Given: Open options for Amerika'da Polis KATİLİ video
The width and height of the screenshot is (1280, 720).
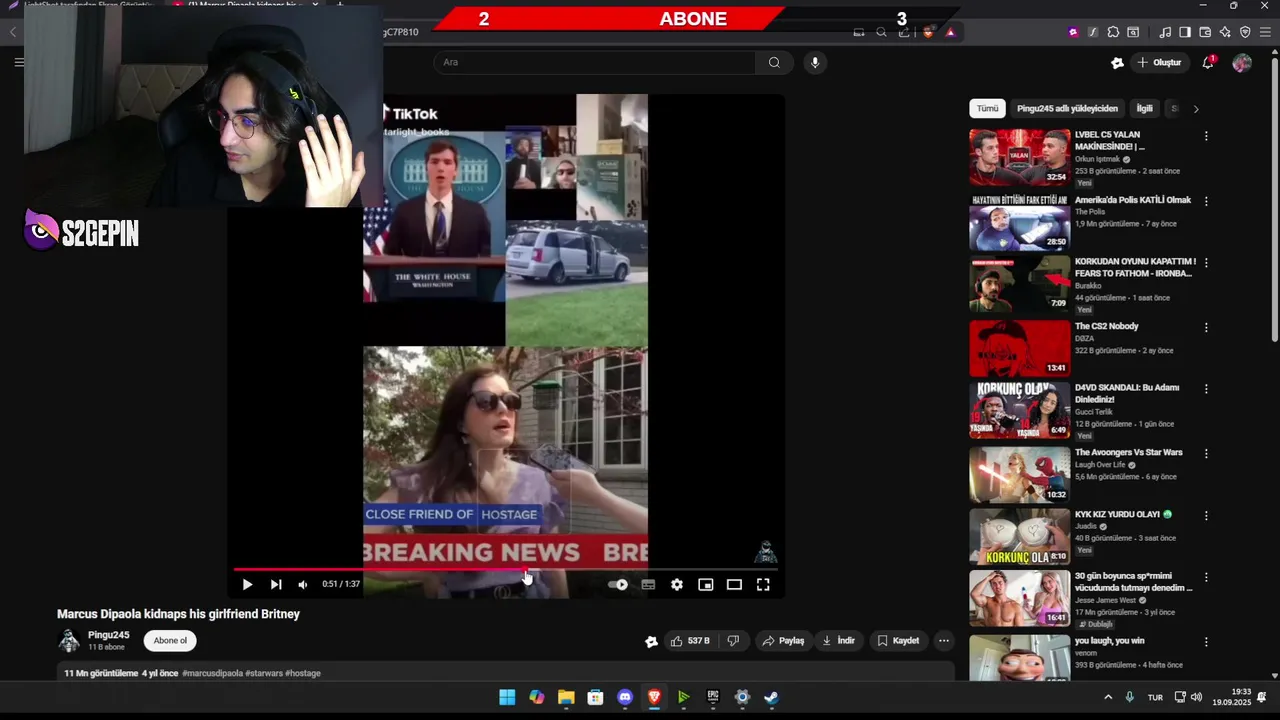Looking at the screenshot, I should click(x=1206, y=201).
